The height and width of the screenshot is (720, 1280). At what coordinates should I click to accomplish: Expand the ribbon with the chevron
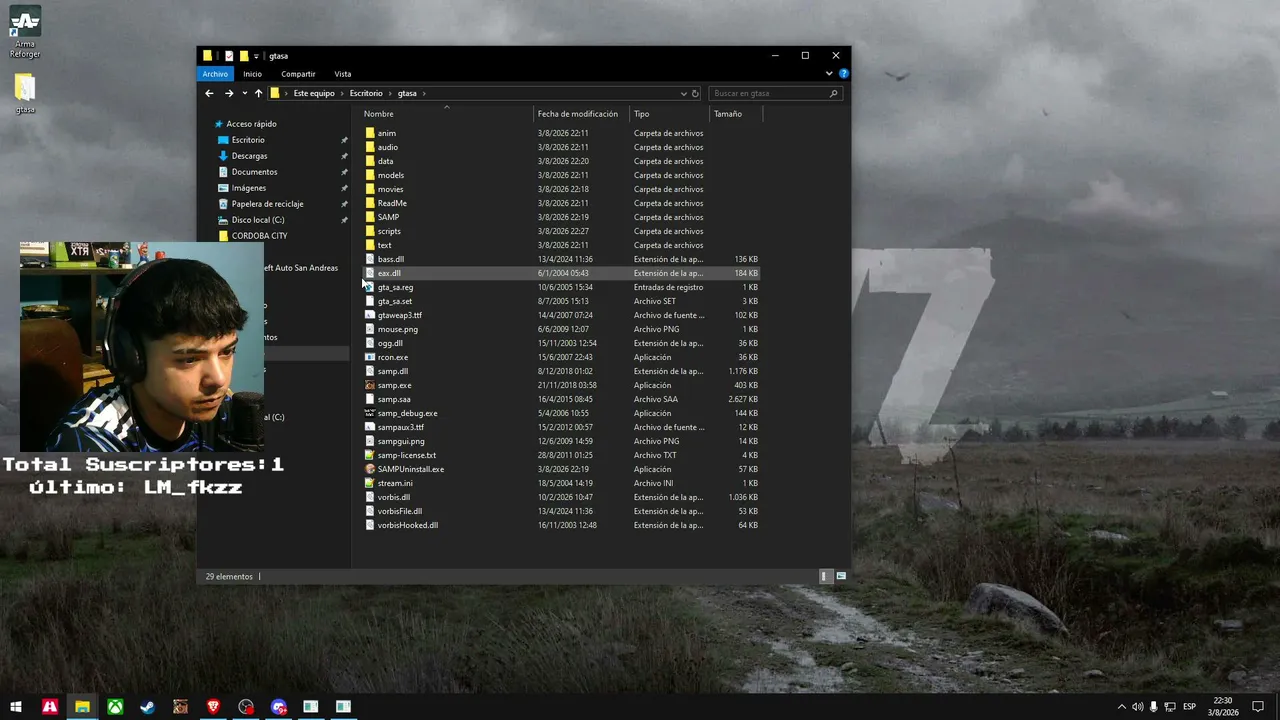point(829,73)
